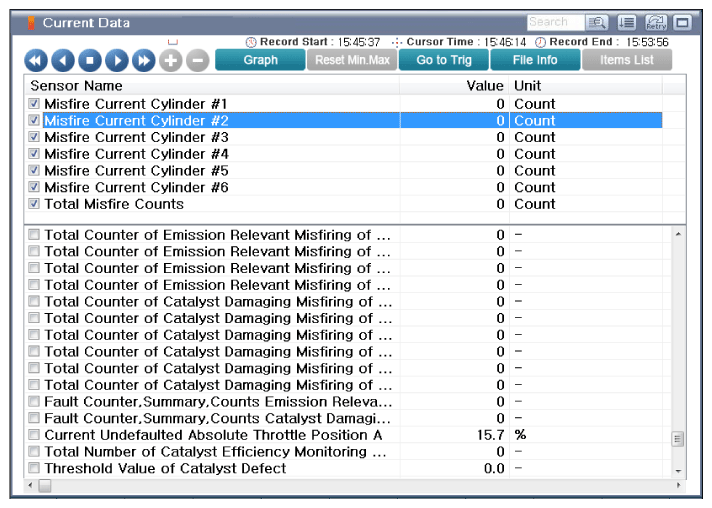The width and height of the screenshot is (712, 508).
Task: Click the list view icon in title bar
Action: (629, 22)
